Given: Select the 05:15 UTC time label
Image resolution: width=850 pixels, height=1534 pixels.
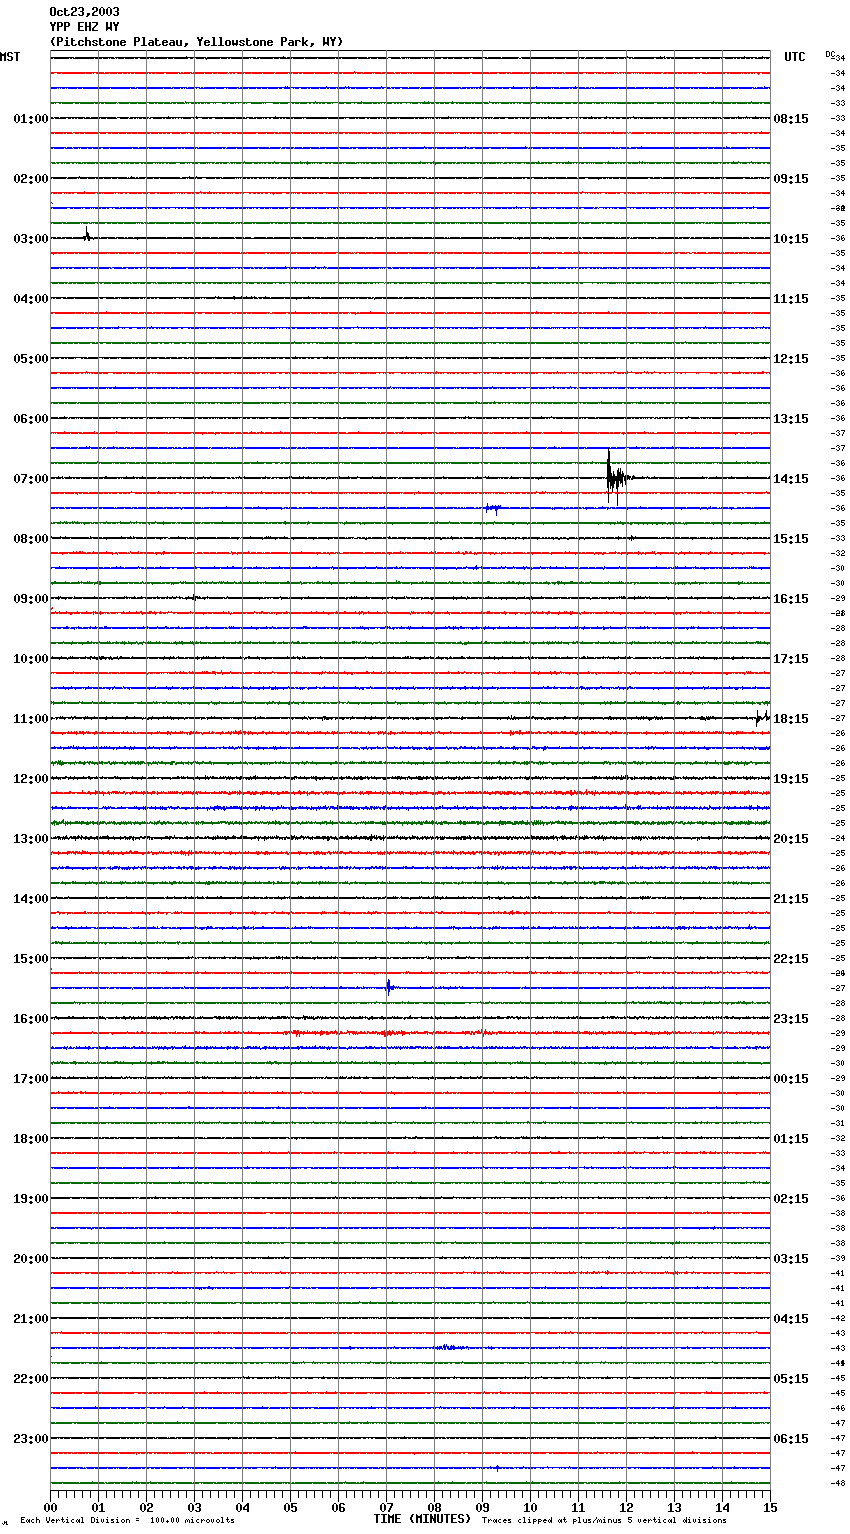Looking at the screenshot, I should (x=791, y=1379).
